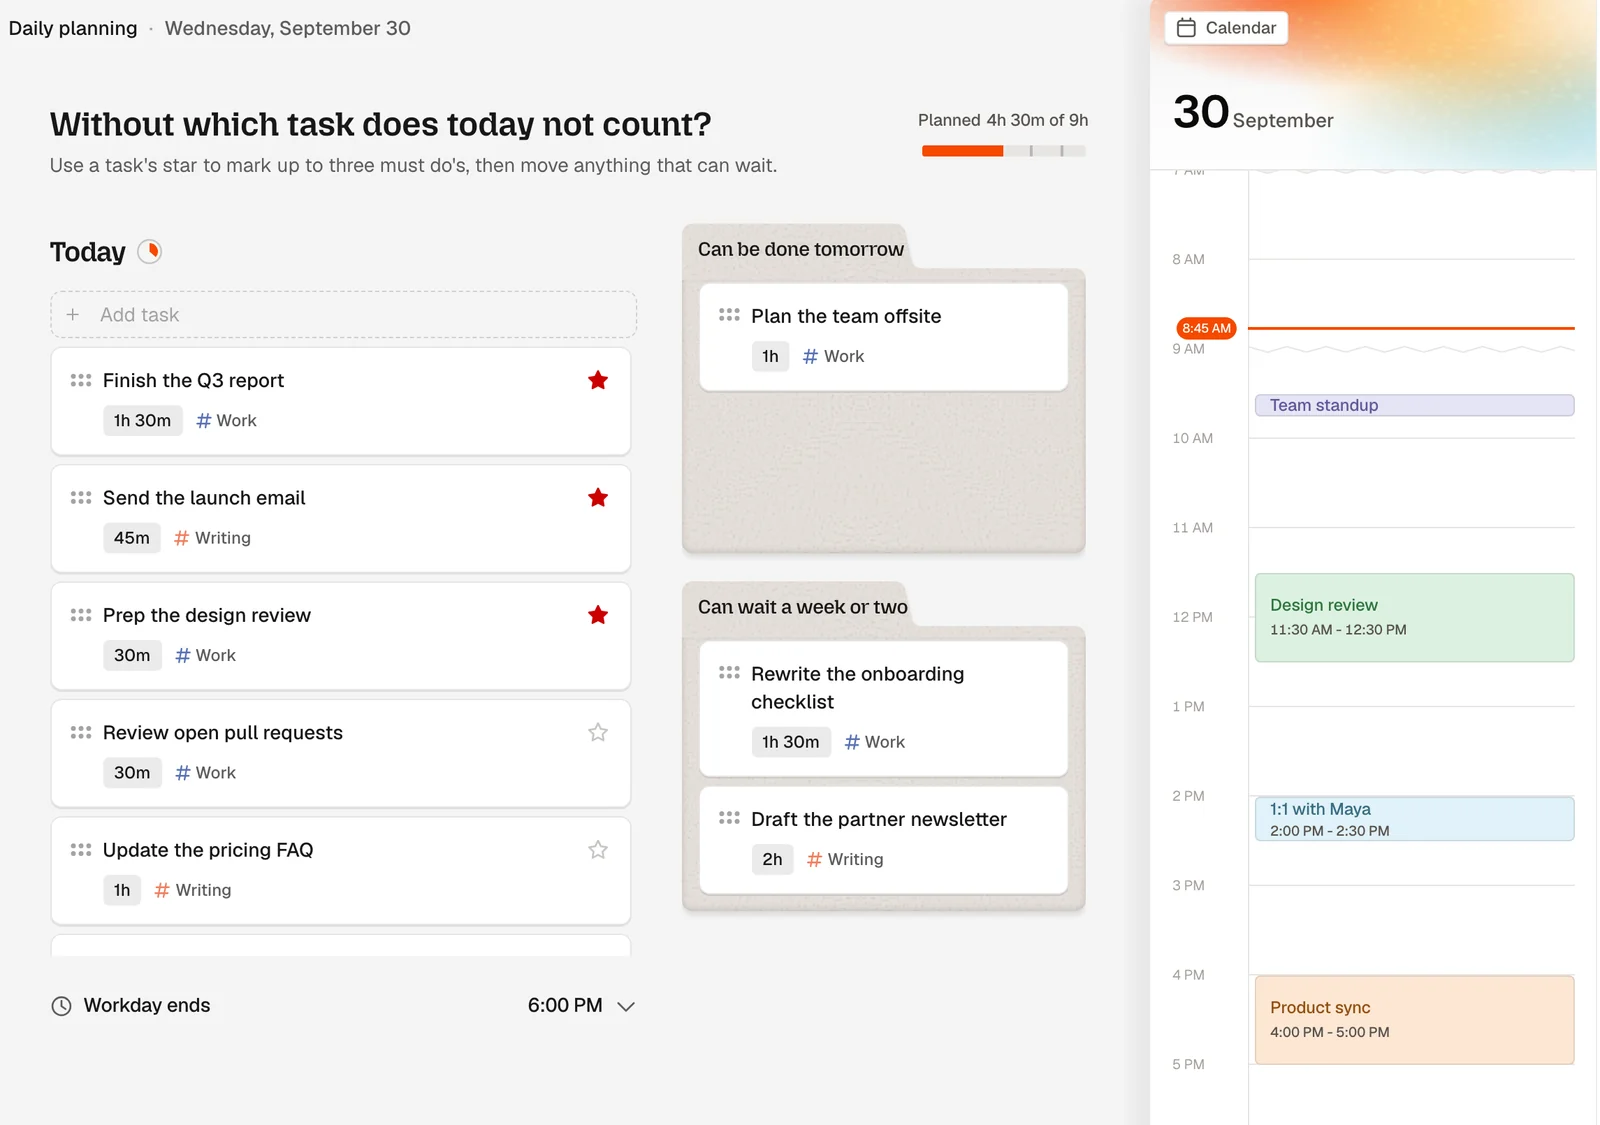
Task: Click the calendar icon in the Calendar button
Action: (1186, 28)
